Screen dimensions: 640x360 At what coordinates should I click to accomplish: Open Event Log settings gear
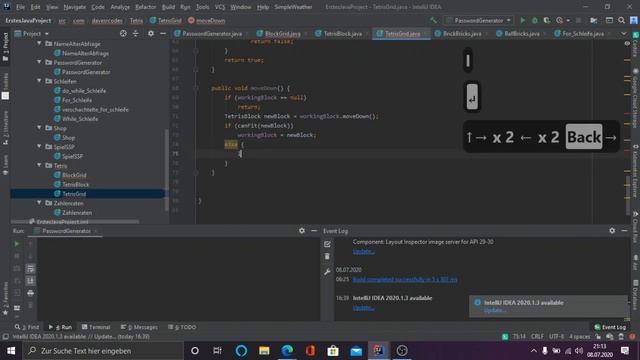pyautogui.click(x=612, y=231)
